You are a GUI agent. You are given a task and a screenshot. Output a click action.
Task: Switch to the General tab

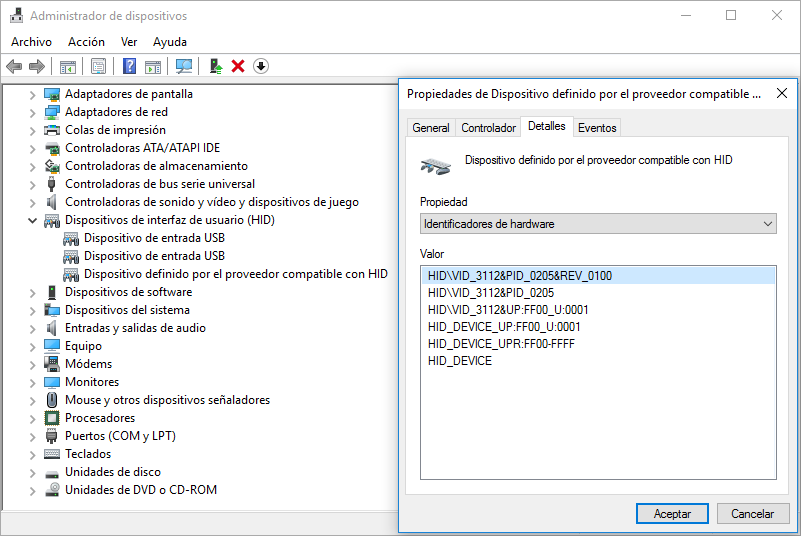click(x=431, y=128)
